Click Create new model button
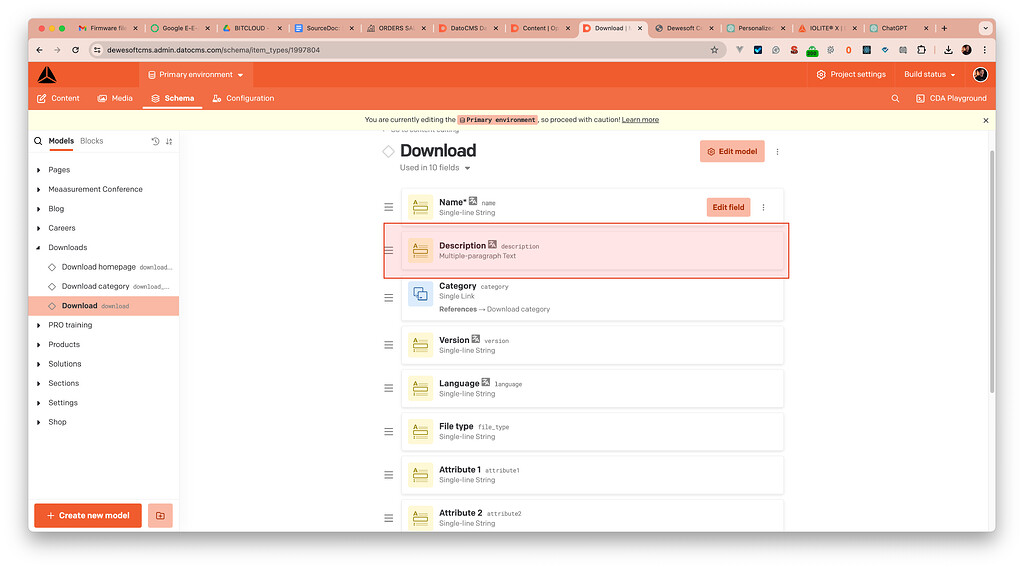 click(88, 515)
